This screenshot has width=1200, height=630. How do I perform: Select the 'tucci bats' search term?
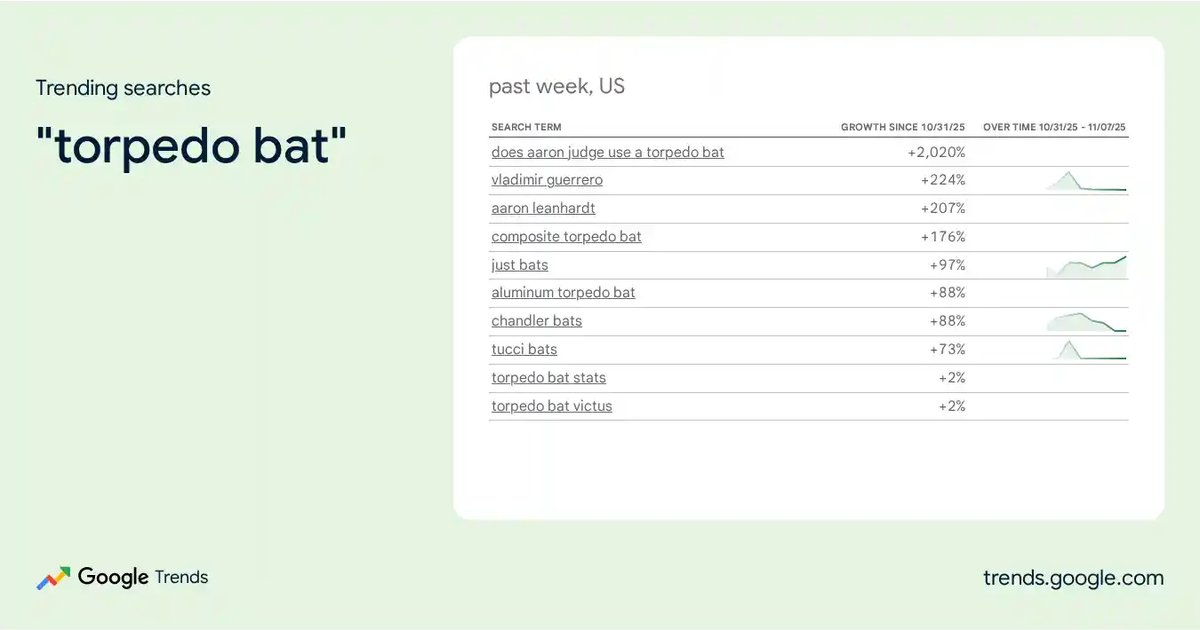tap(524, 349)
